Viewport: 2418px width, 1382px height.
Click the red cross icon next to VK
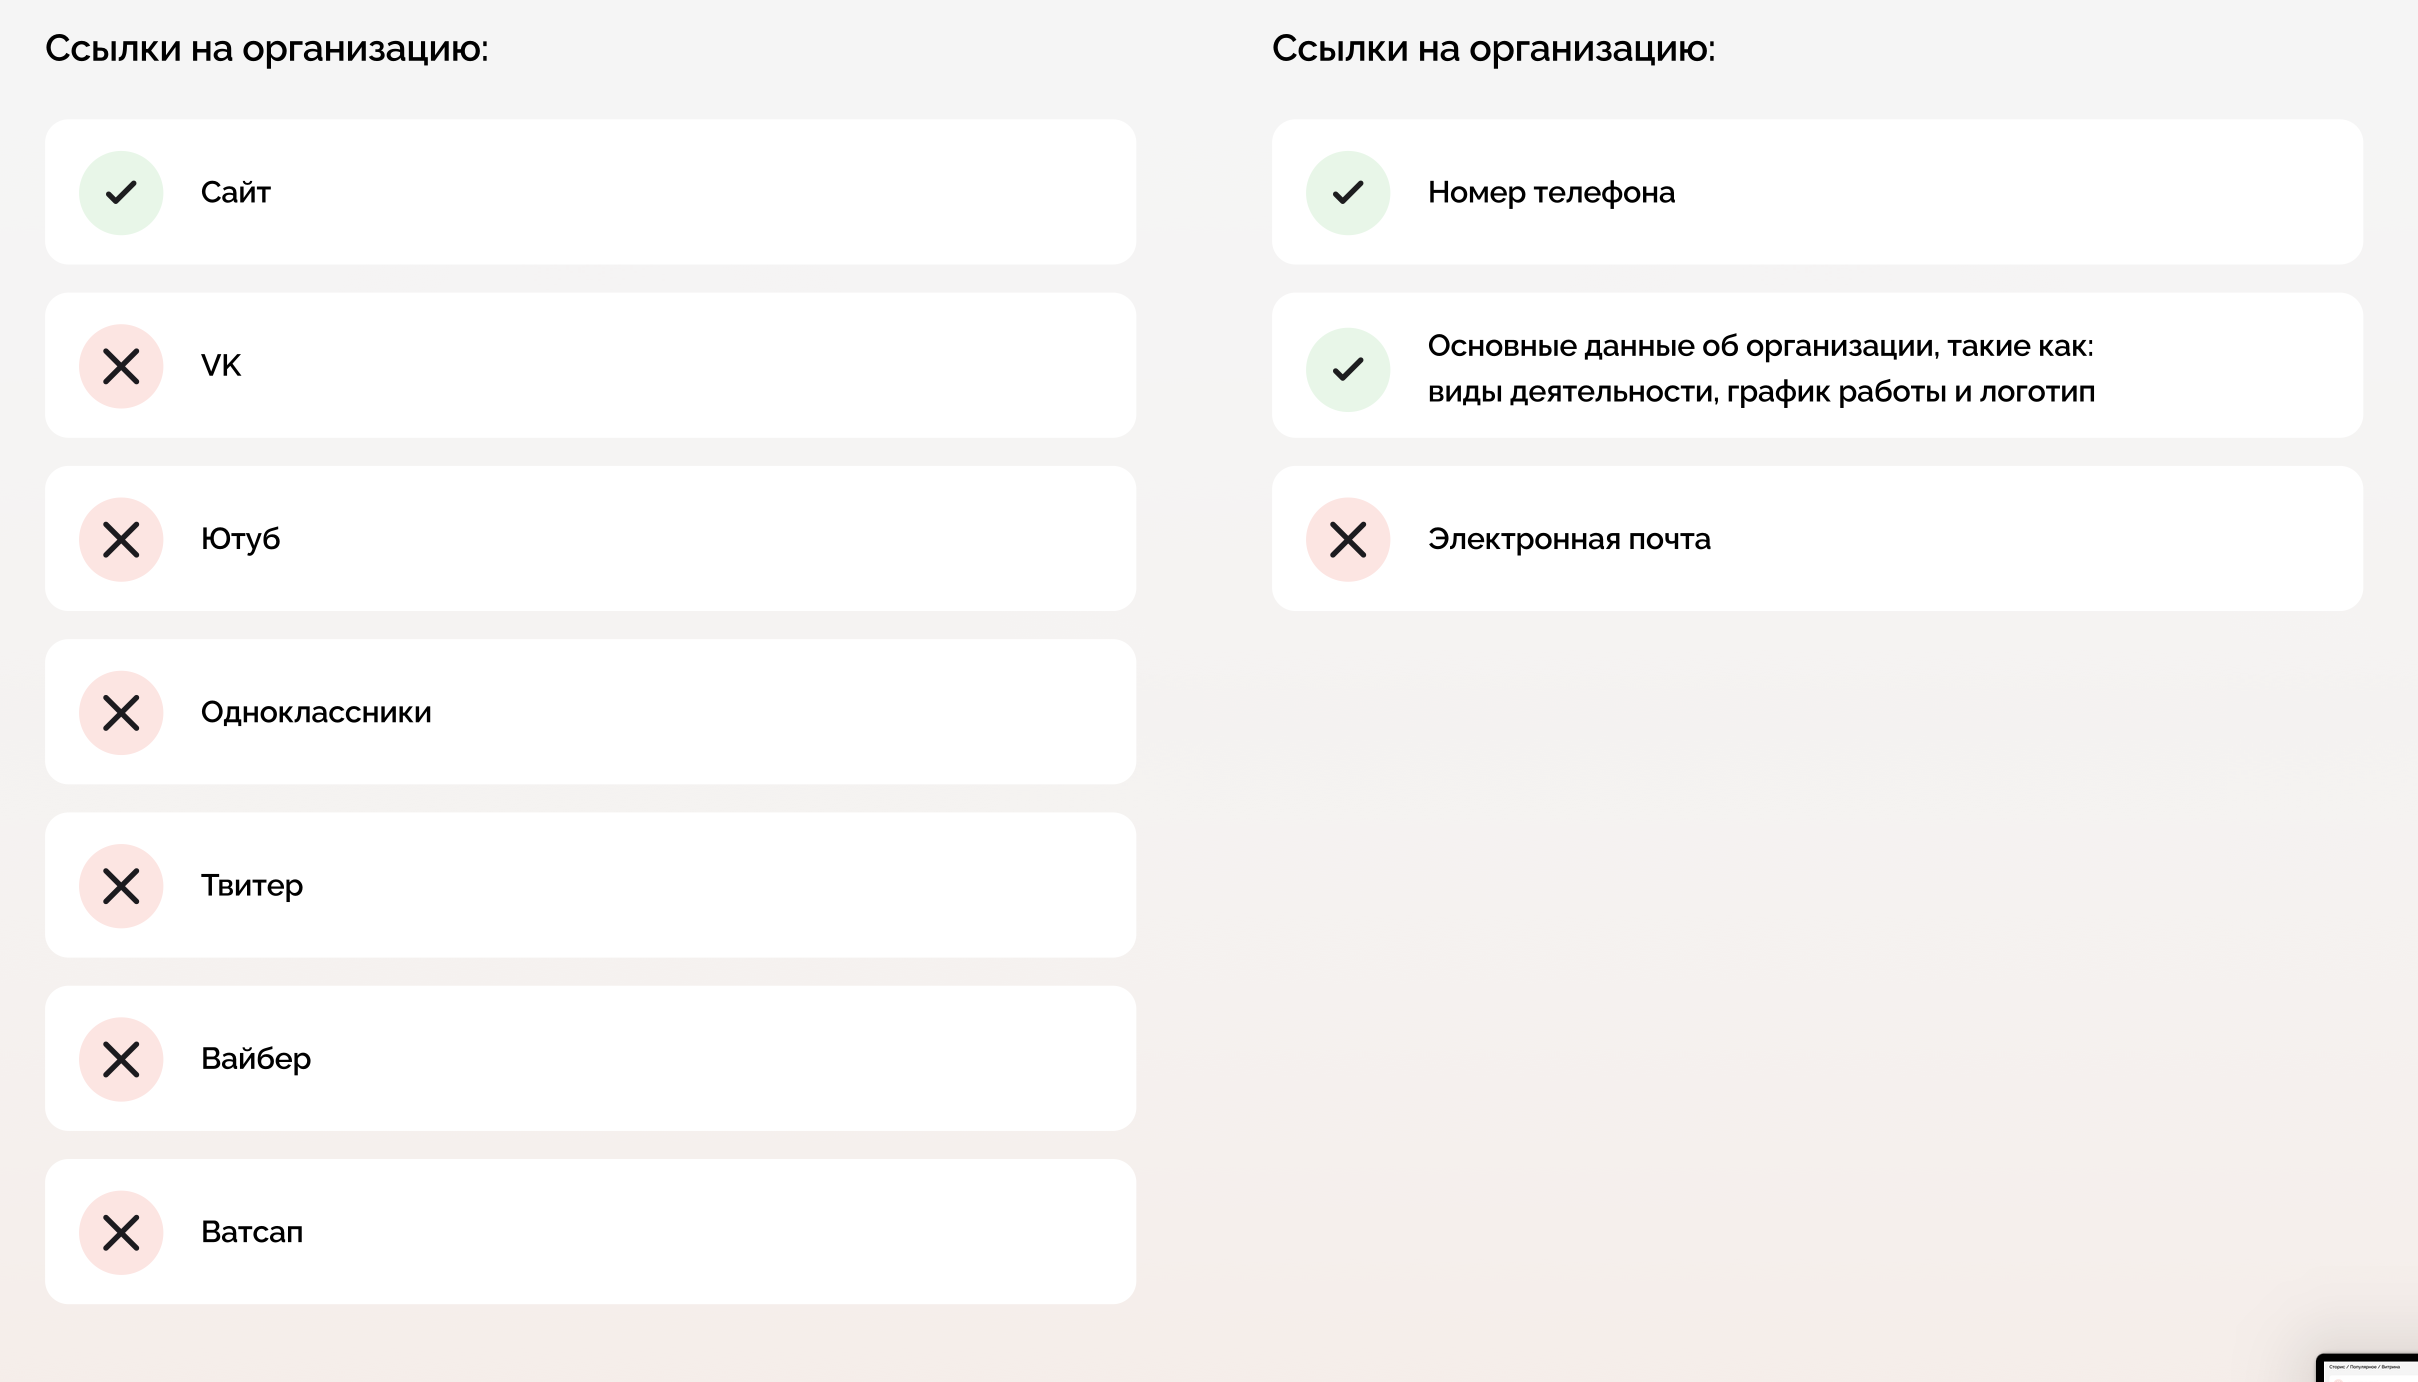pyautogui.click(x=121, y=366)
